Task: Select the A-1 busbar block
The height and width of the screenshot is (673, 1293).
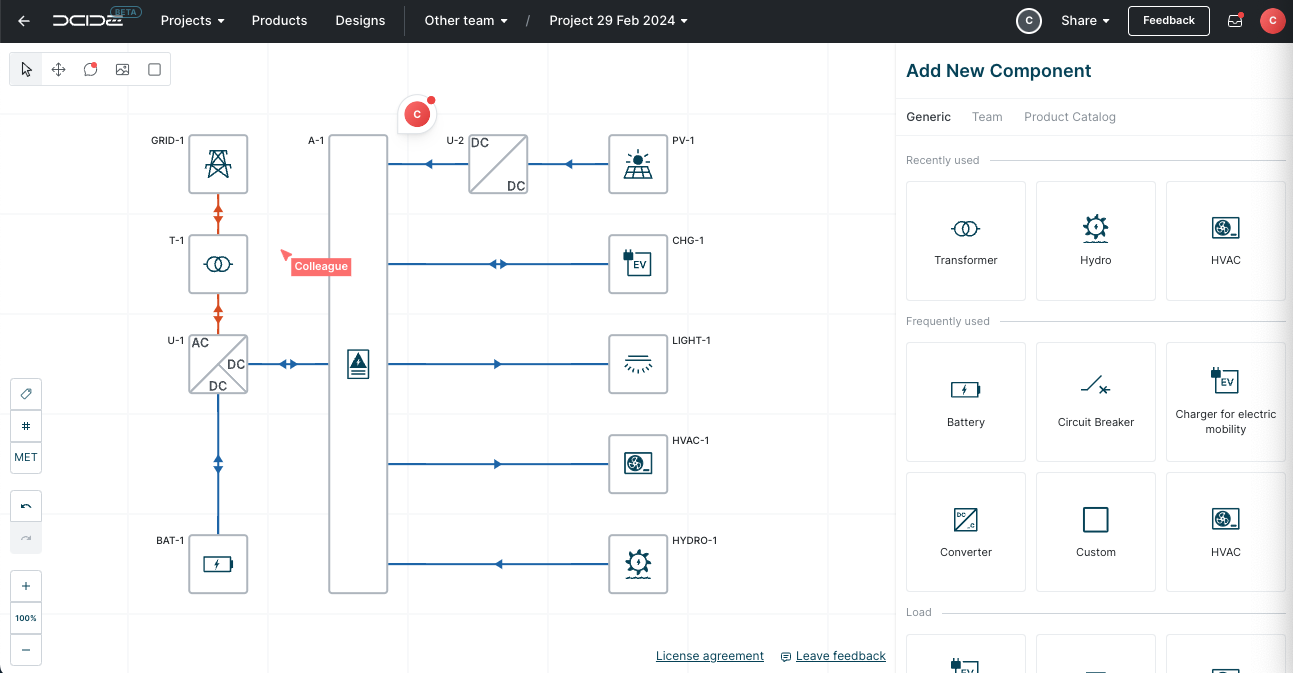Action: [x=358, y=364]
